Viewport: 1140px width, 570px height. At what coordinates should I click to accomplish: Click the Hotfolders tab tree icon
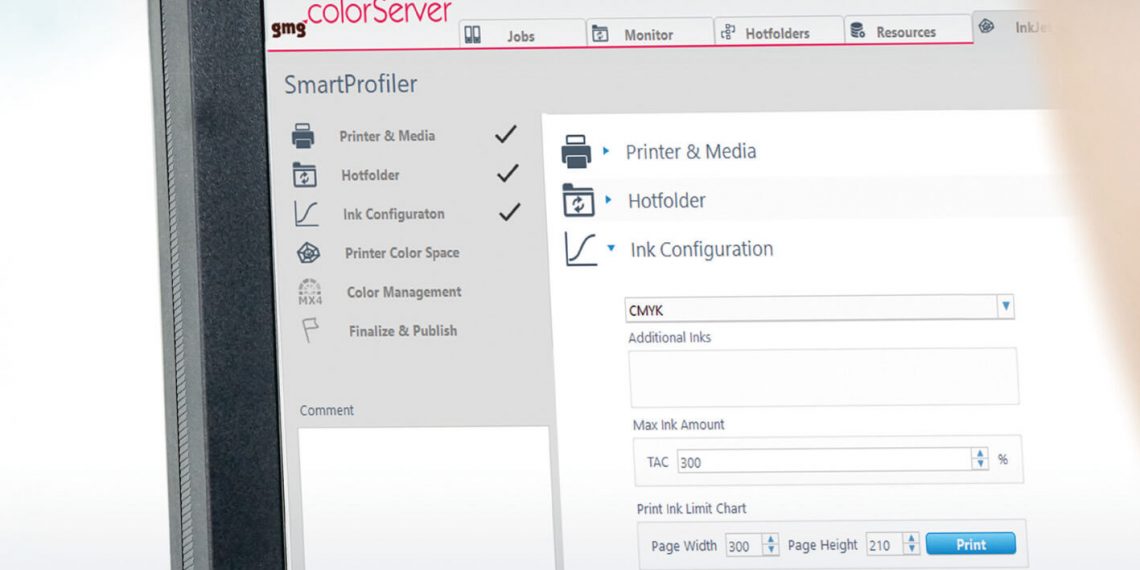pos(727,32)
